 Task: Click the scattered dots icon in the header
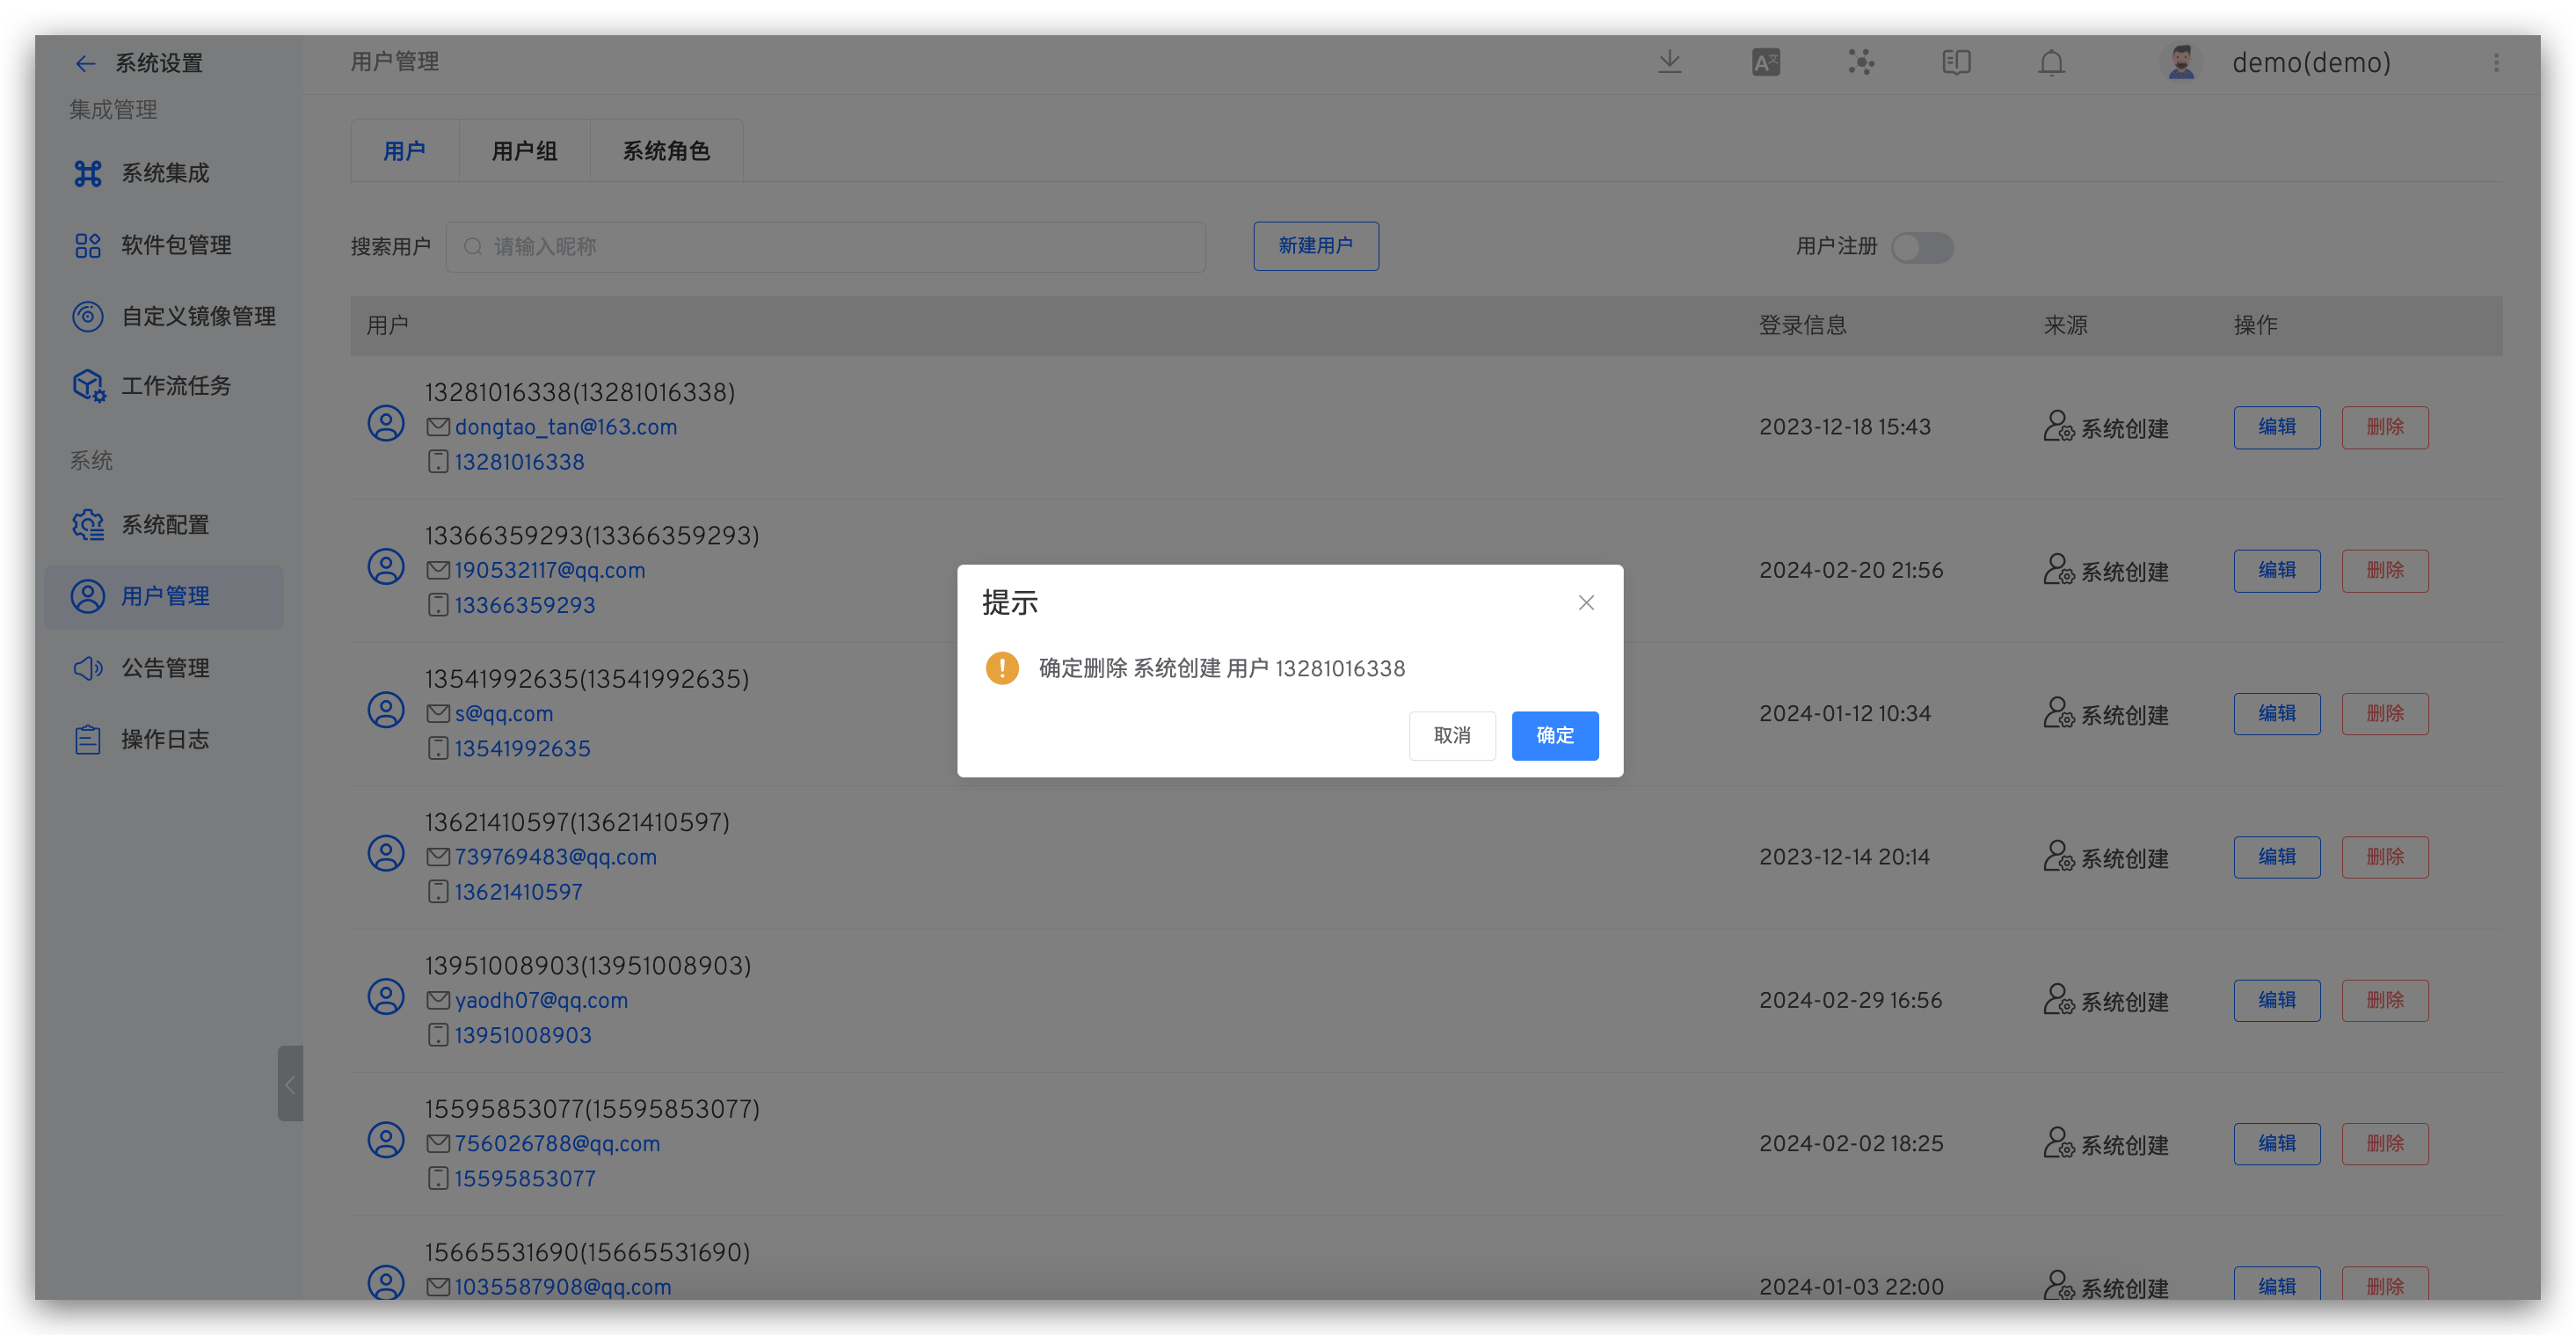1860,62
